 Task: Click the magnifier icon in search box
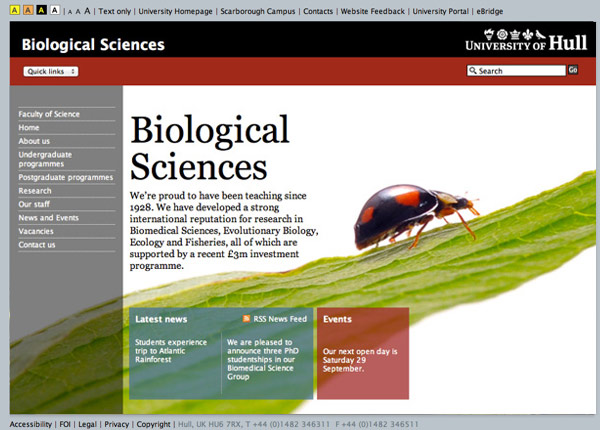[x=473, y=71]
